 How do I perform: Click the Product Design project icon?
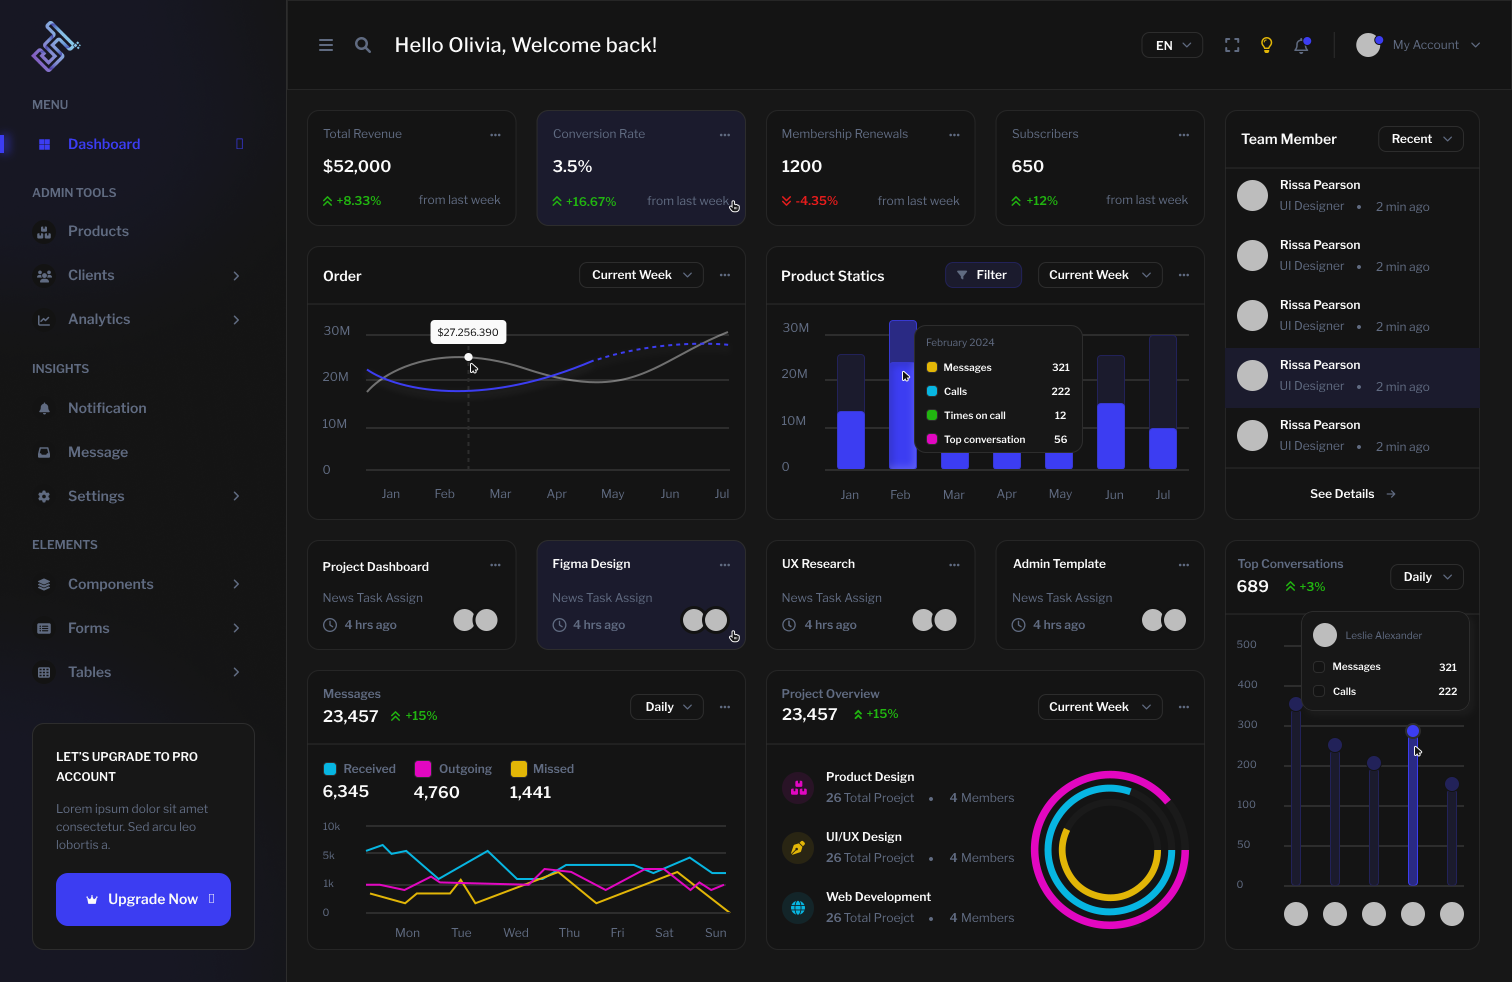click(x=798, y=788)
